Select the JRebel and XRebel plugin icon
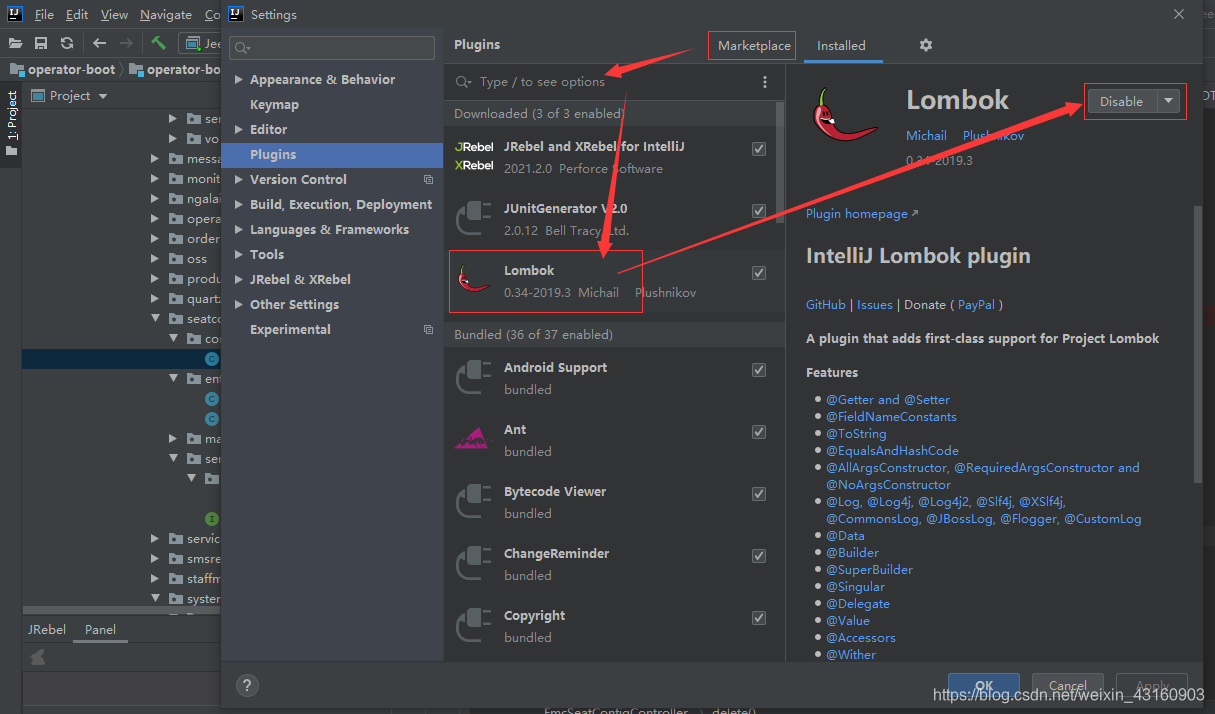This screenshot has height=714, width=1215. 473,156
